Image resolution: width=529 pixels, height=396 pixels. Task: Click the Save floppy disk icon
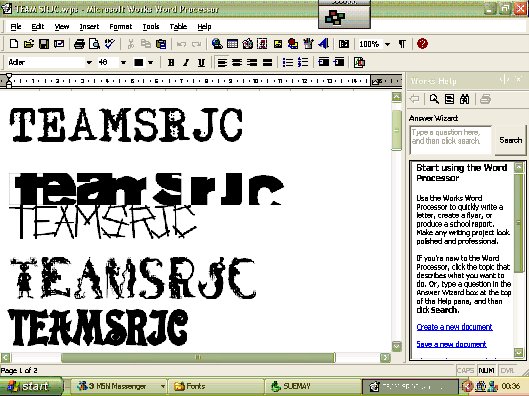tap(44, 44)
